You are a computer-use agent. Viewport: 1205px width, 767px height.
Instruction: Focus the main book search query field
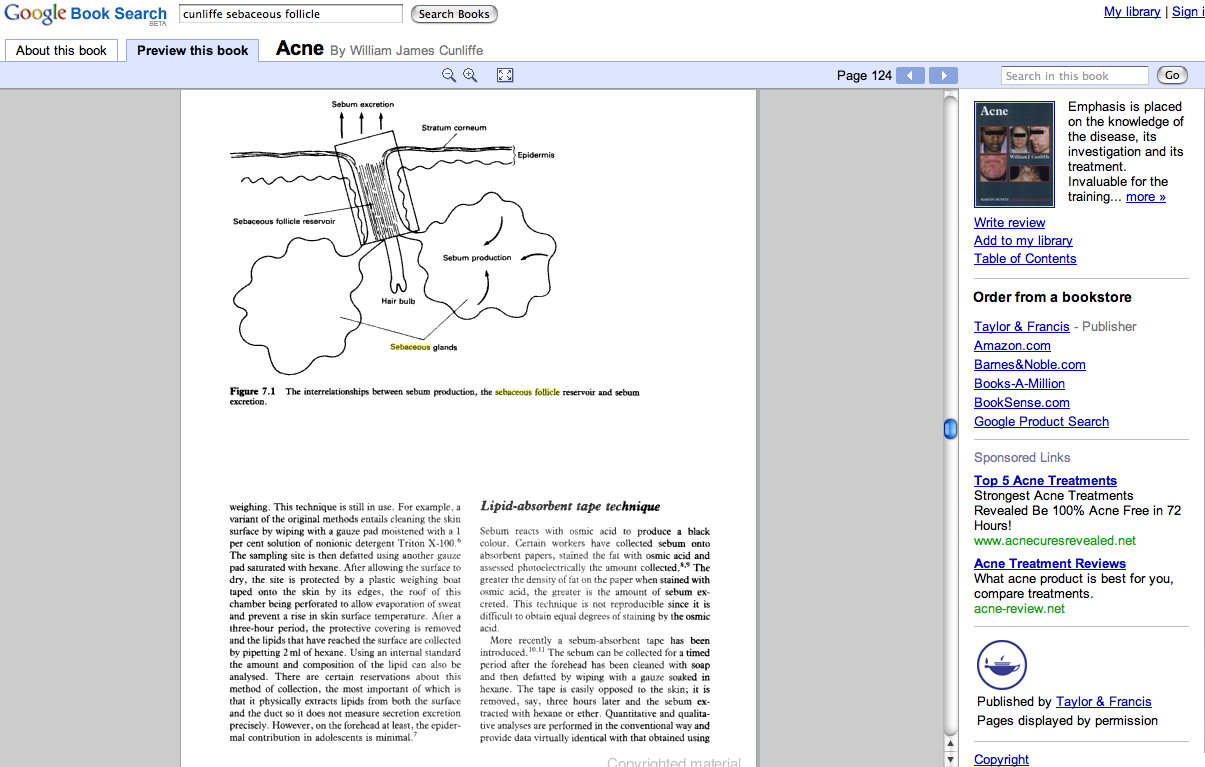(x=291, y=14)
